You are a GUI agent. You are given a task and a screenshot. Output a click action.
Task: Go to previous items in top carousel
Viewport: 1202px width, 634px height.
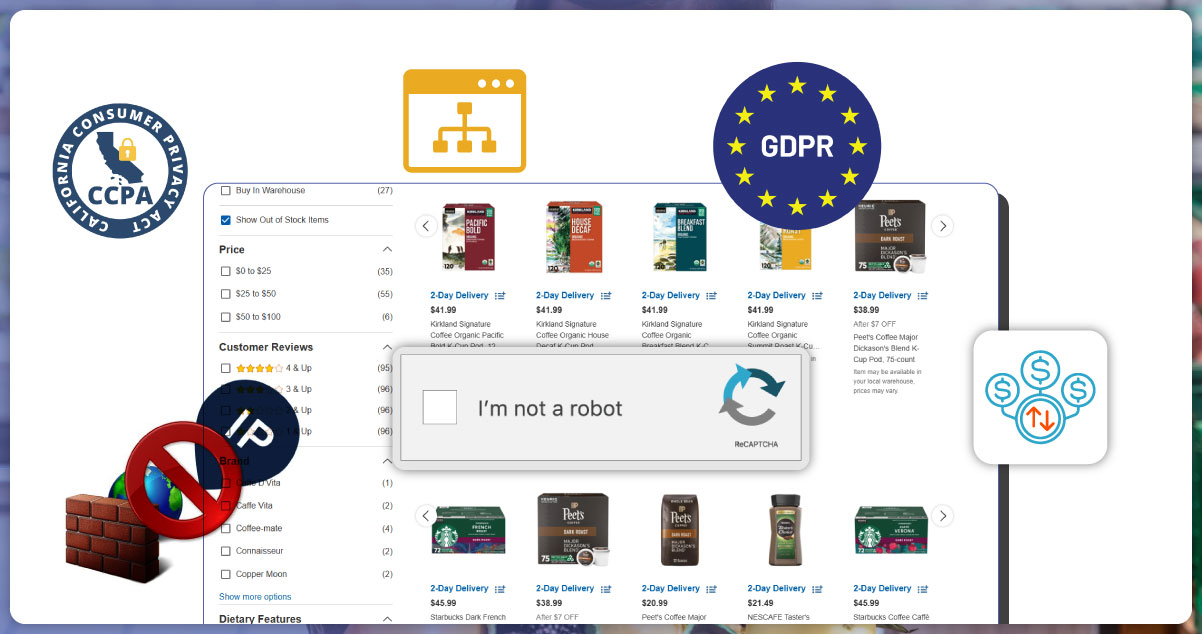425,226
